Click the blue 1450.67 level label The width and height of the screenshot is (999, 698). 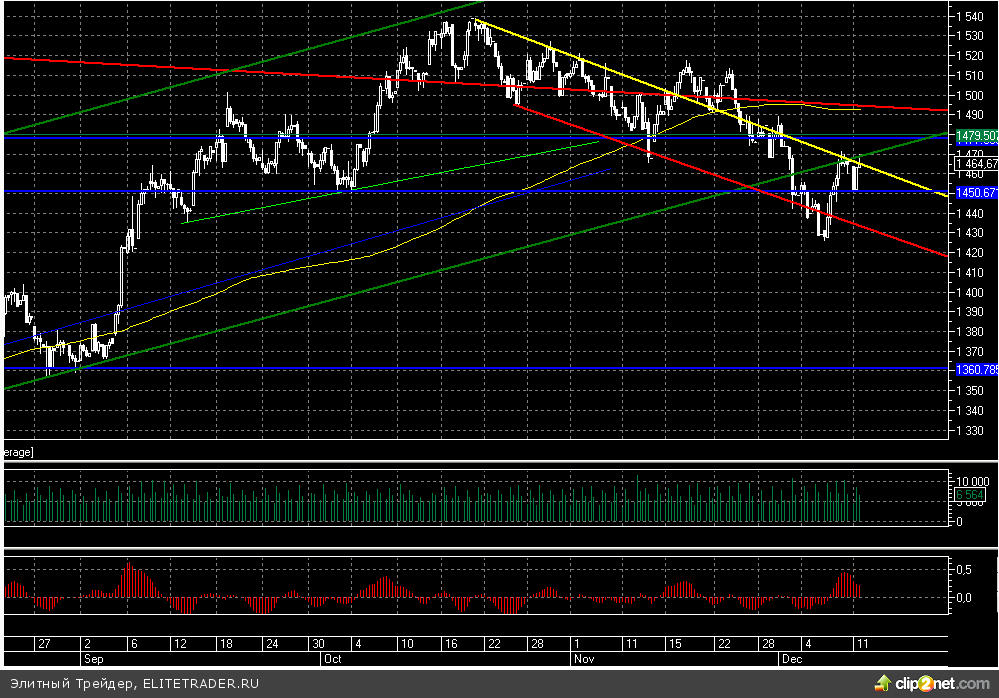click(977, 191)
